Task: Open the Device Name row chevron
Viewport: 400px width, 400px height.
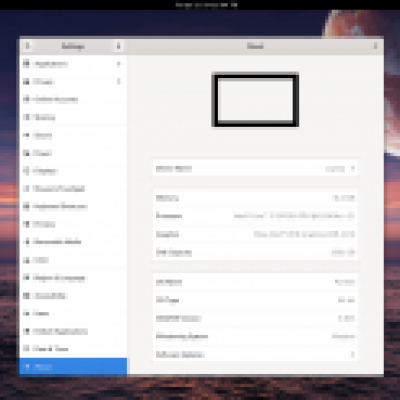Action: coord(352,169)
